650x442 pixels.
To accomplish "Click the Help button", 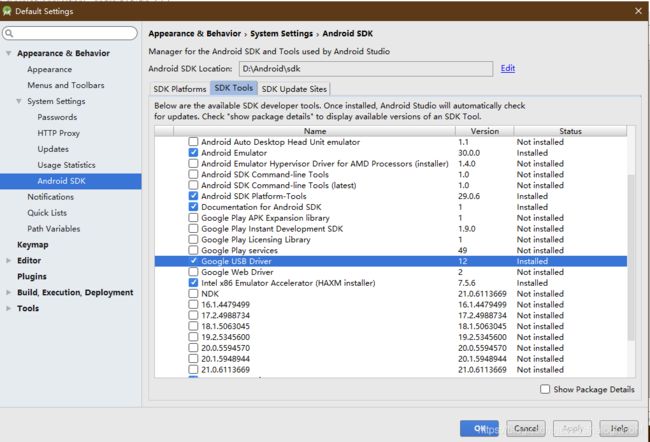I will (x=619, y=428).
